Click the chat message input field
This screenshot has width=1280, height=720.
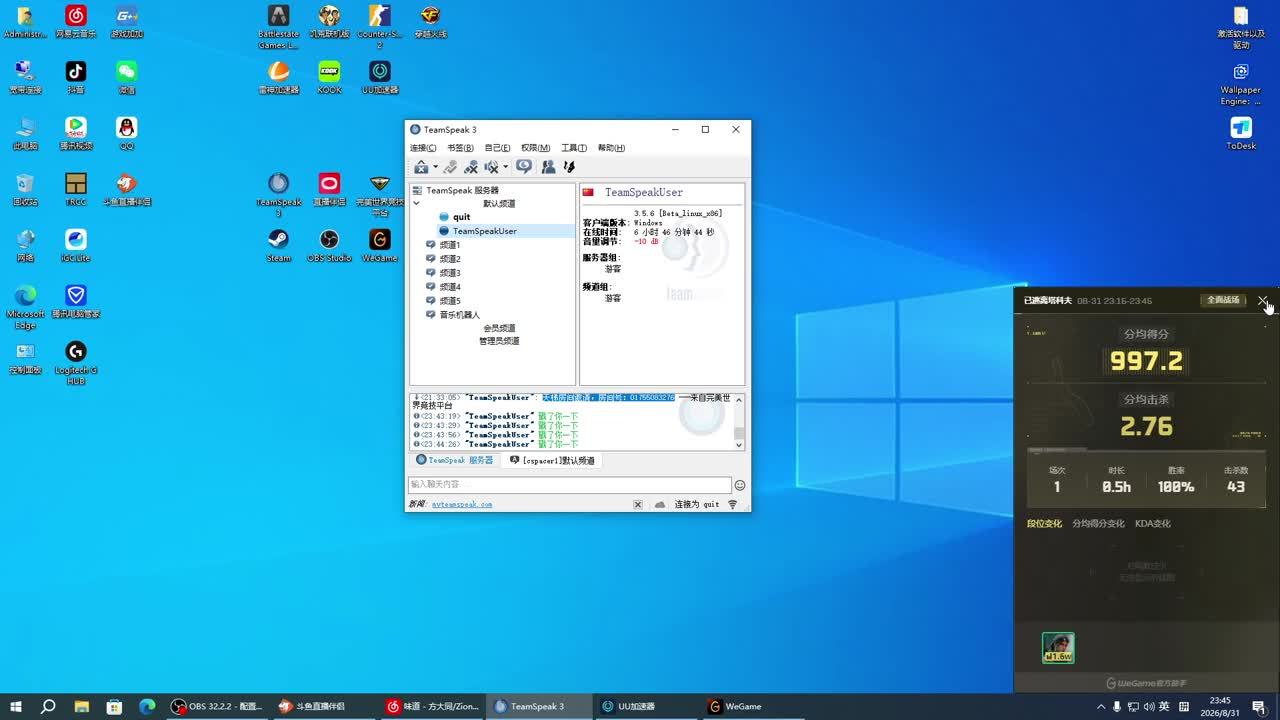[x=570, y=485]
